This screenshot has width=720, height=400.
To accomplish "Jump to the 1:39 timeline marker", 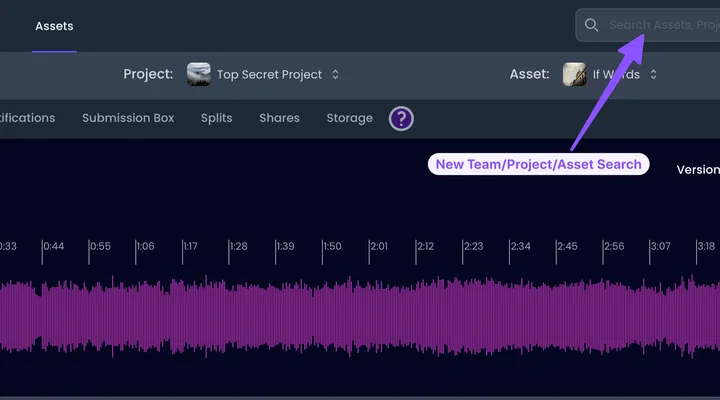I will [285, 246].
